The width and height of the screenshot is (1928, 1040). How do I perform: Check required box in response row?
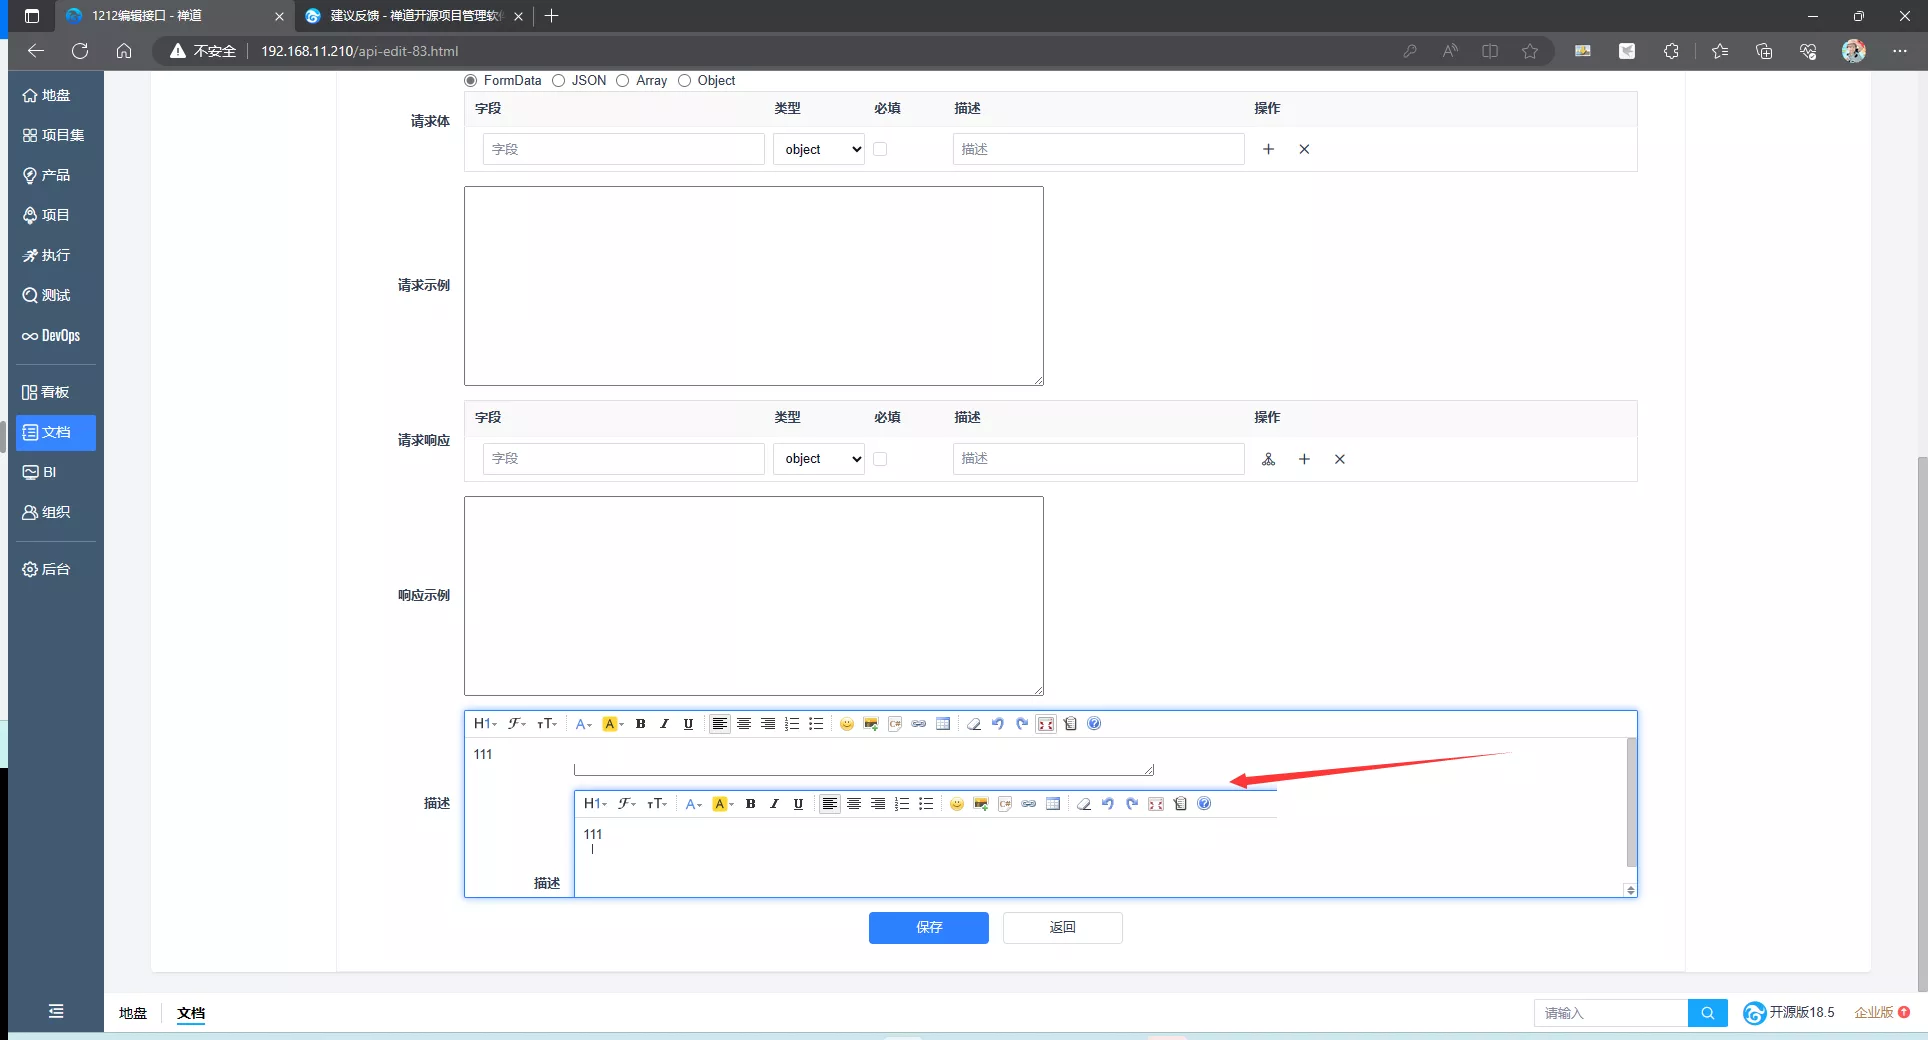click(x=880, y=459)
